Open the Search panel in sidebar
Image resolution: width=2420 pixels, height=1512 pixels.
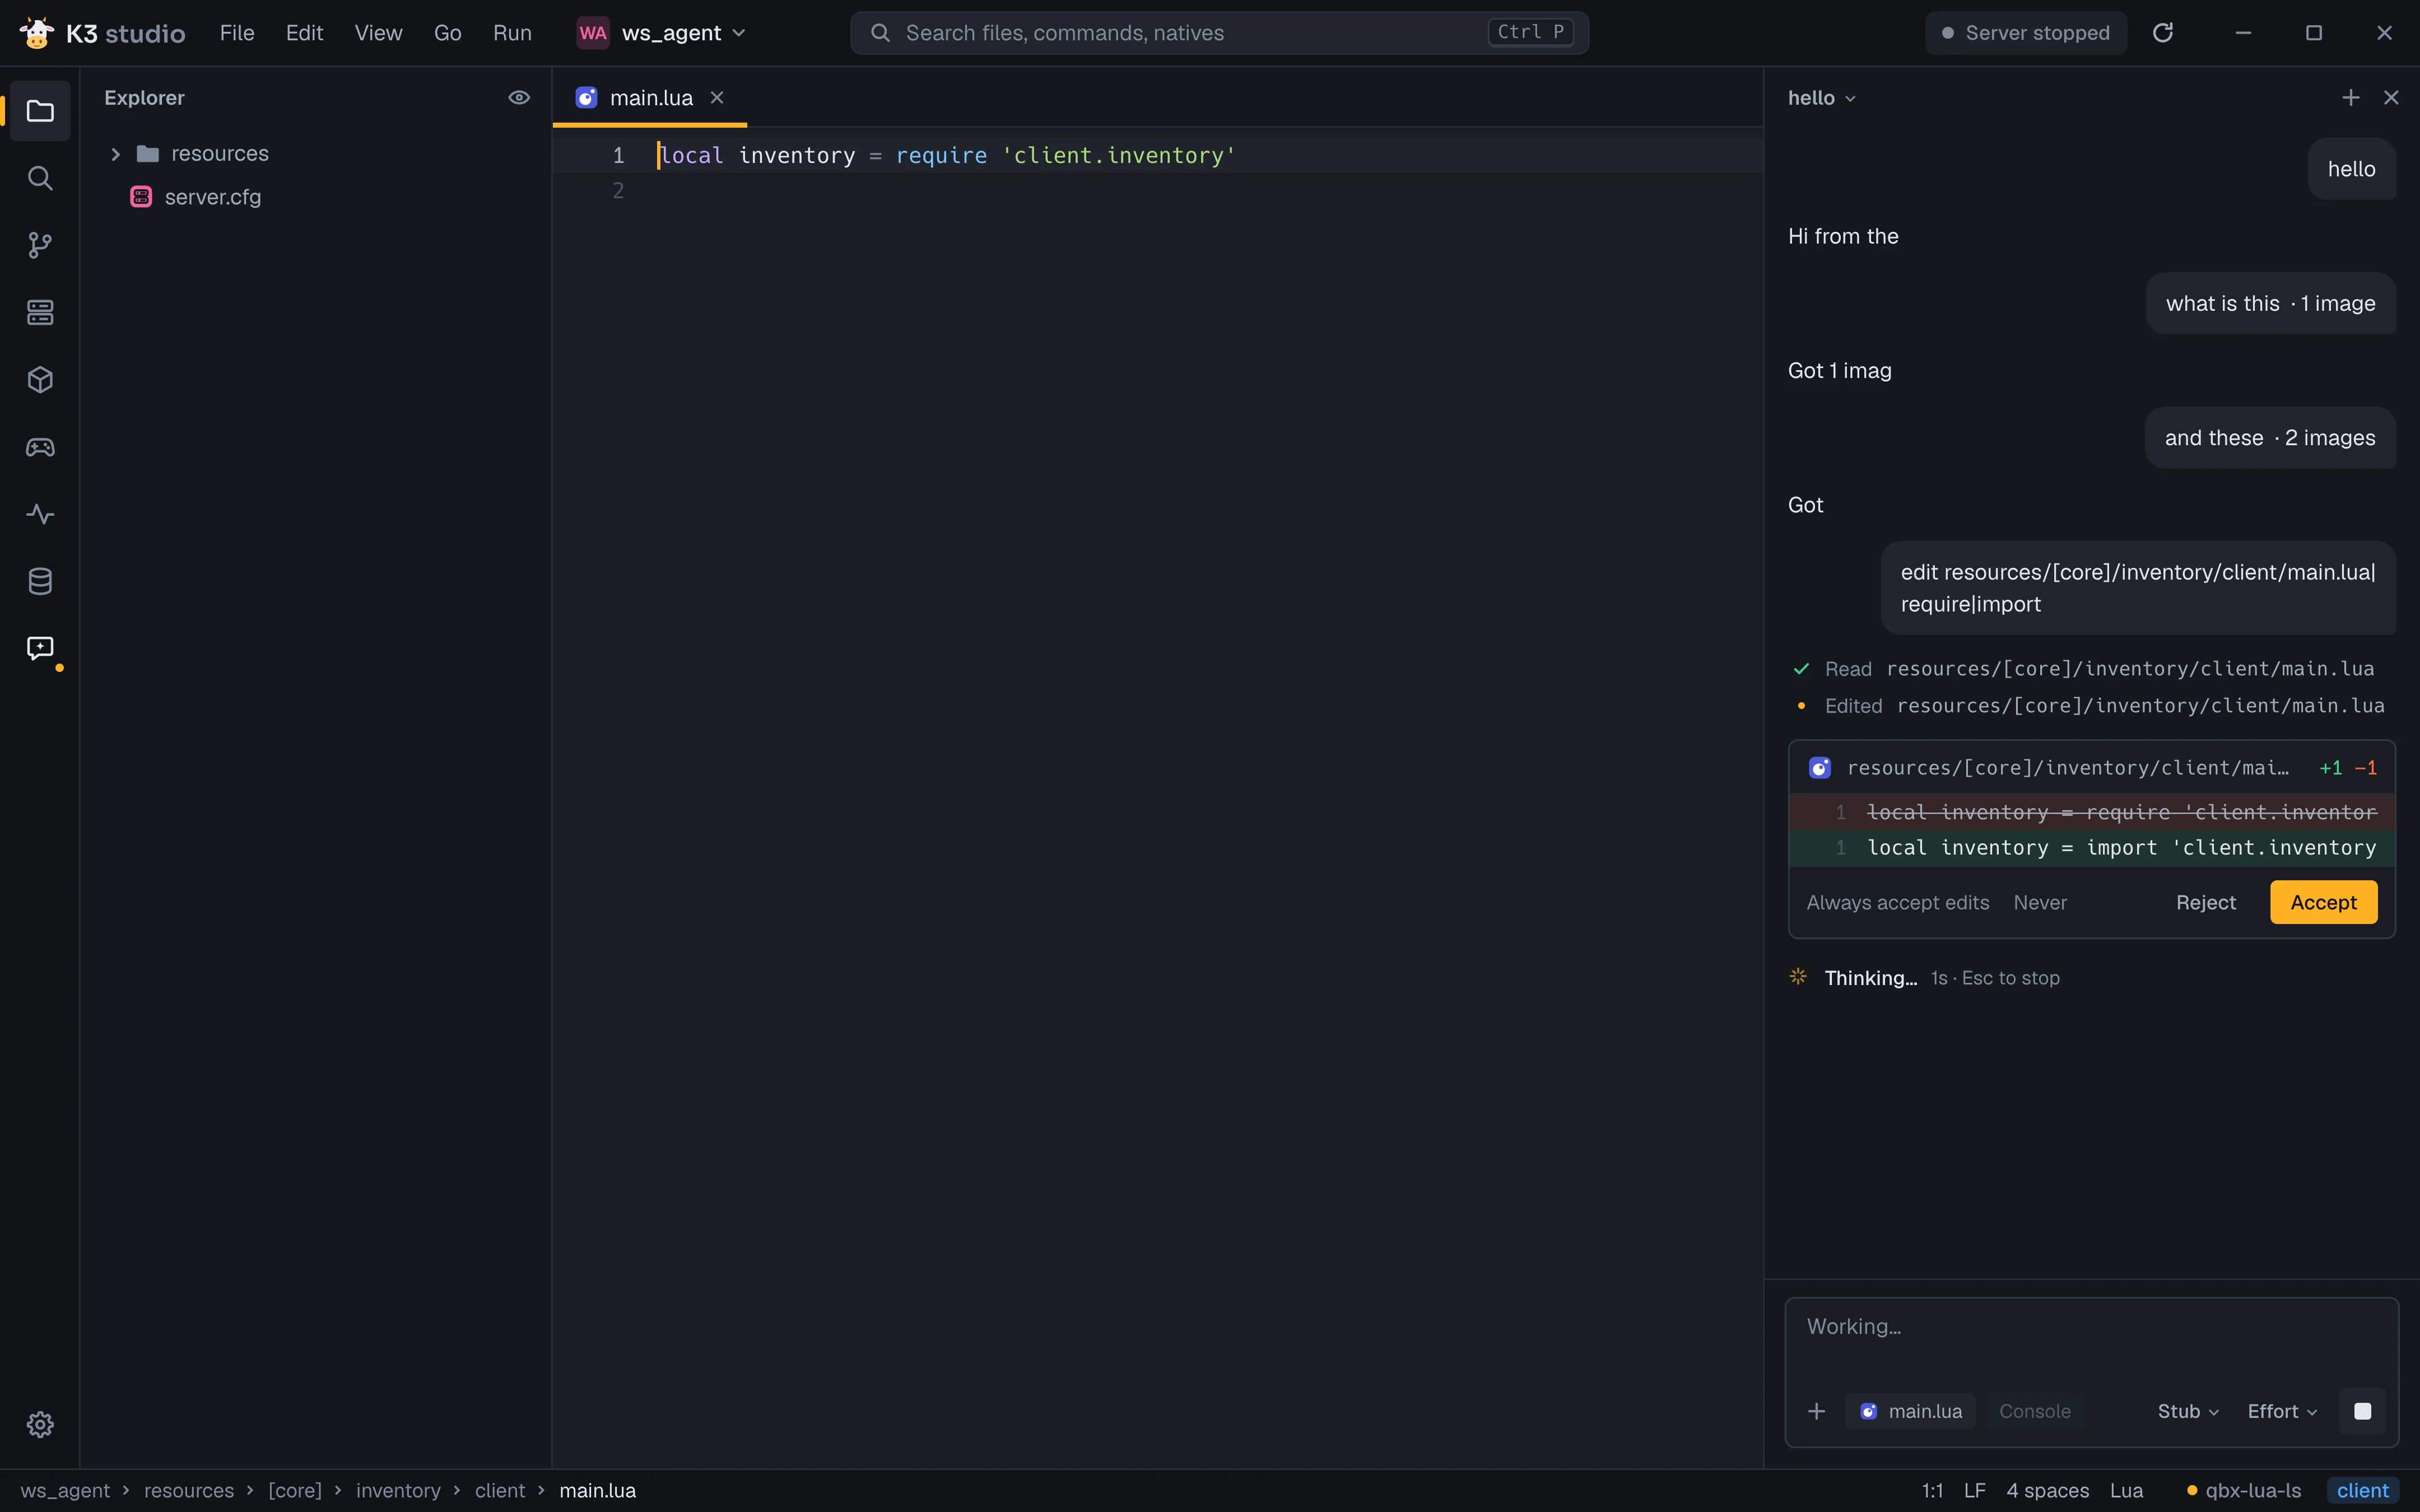tap(40, 178)
